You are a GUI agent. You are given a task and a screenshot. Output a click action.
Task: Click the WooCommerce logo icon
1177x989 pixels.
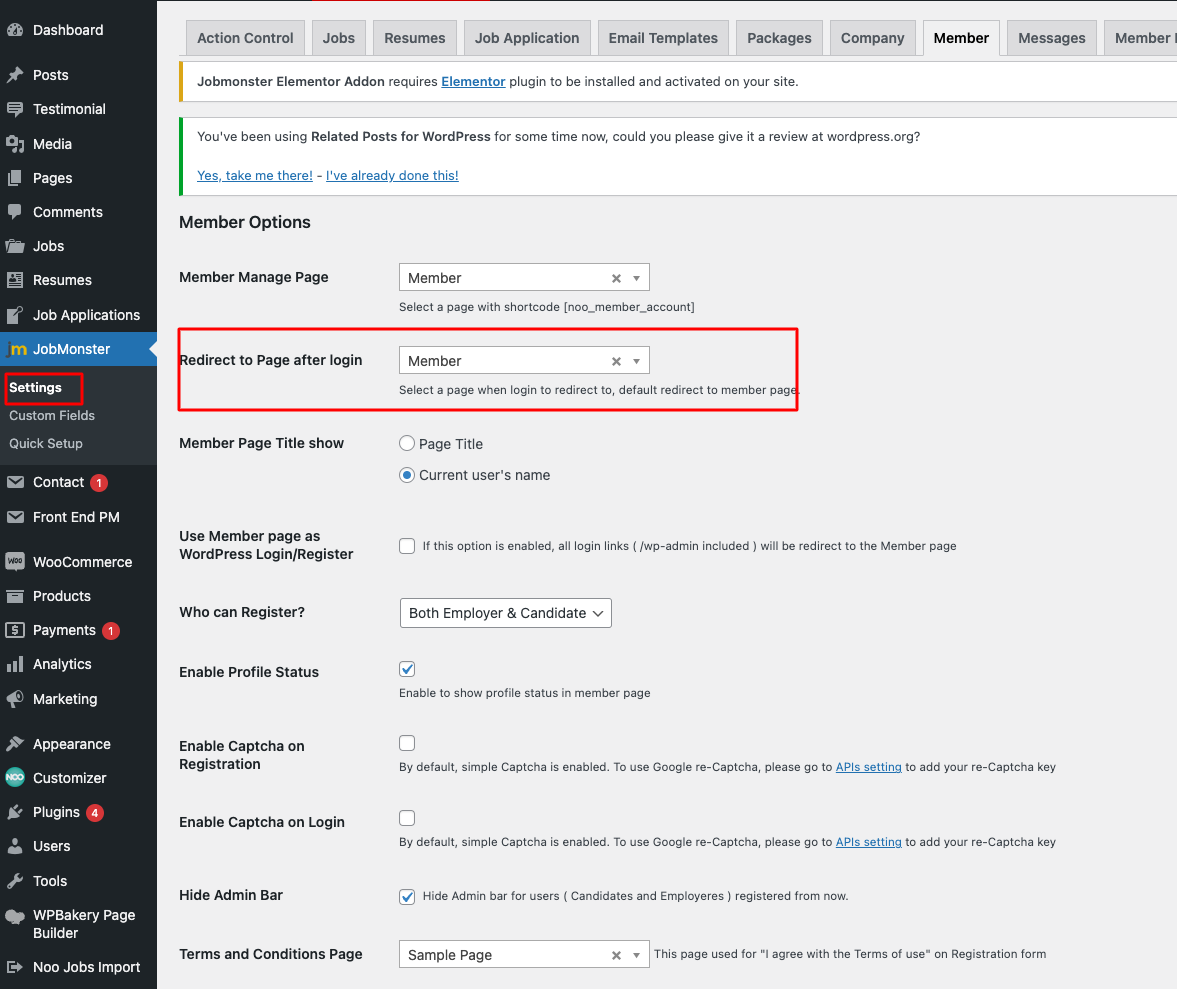pos(15,561)
